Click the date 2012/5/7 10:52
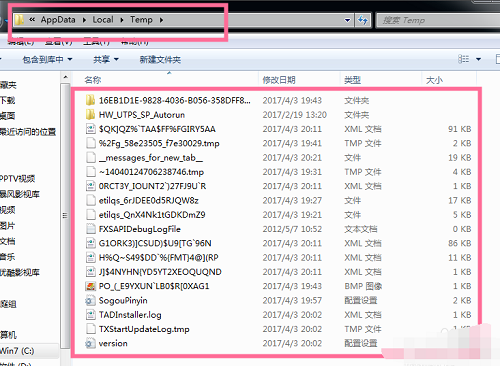 [292, 229]
